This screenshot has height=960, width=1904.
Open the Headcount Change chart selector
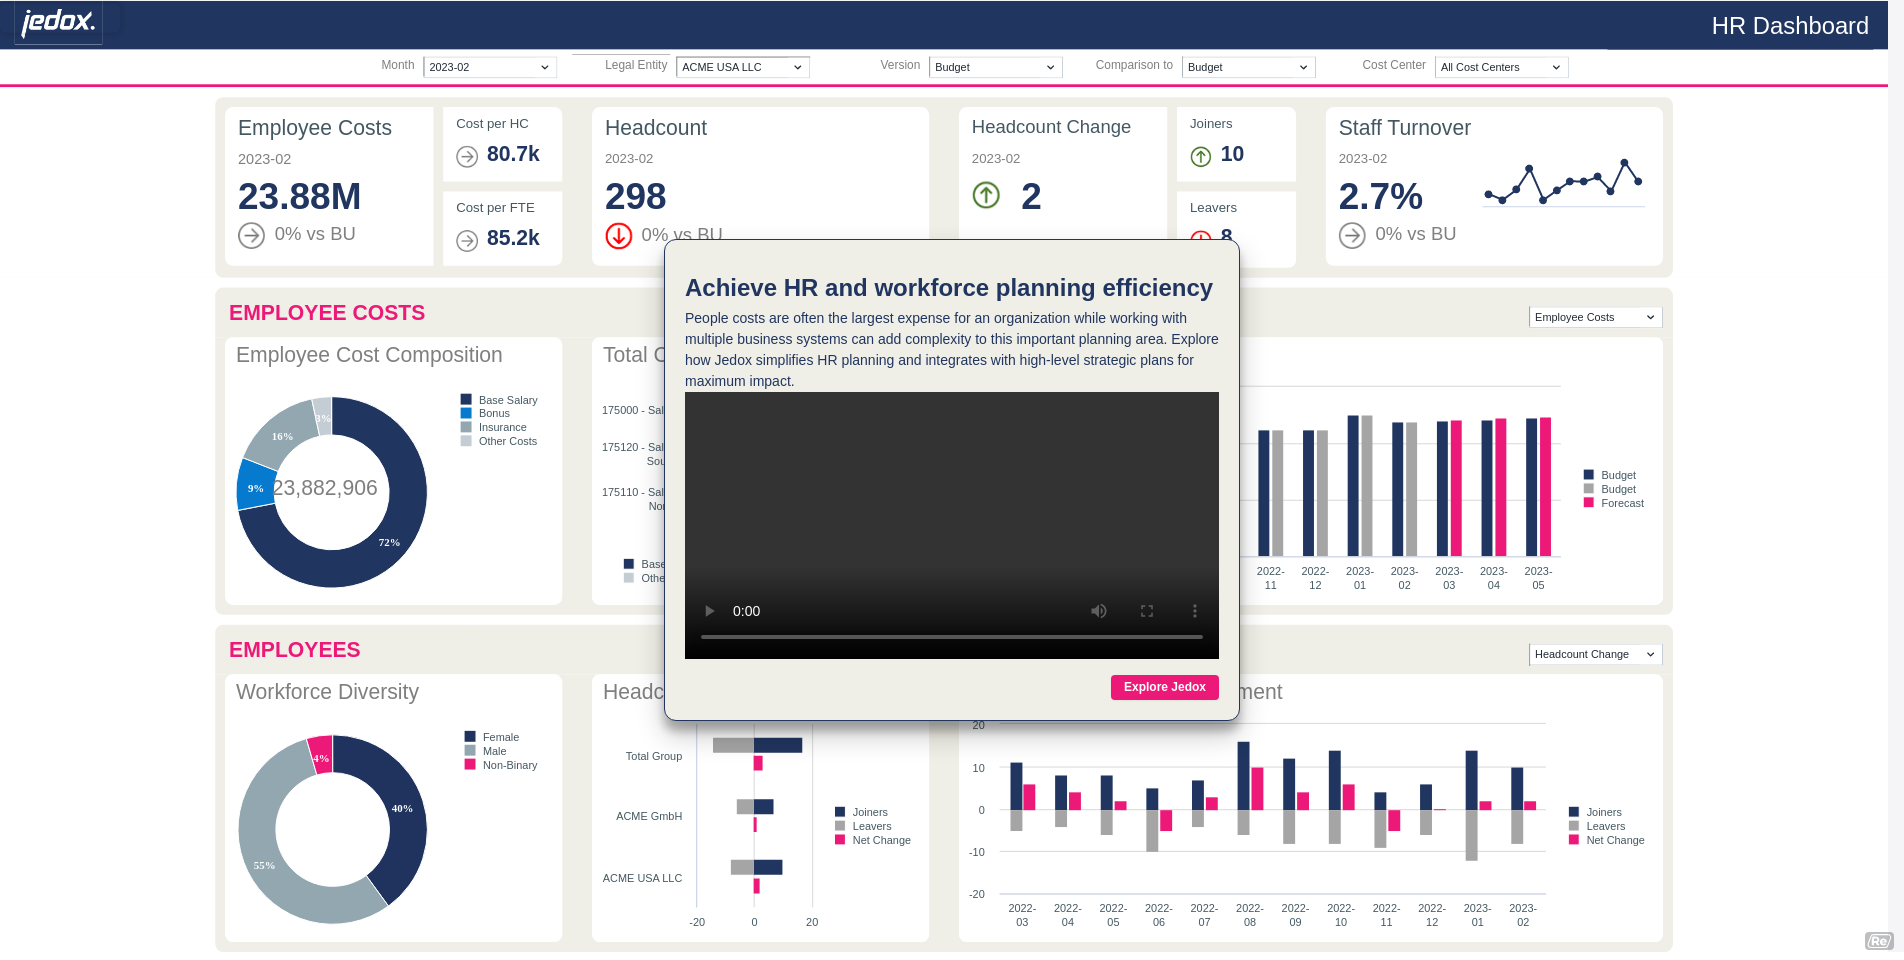pos(1594,654)
